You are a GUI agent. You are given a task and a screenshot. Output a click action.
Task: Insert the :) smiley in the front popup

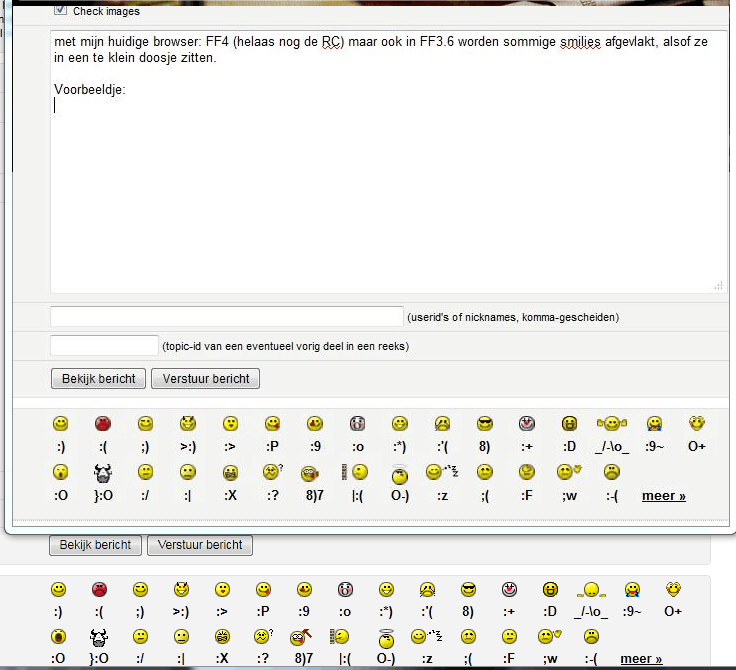(61, 424)
